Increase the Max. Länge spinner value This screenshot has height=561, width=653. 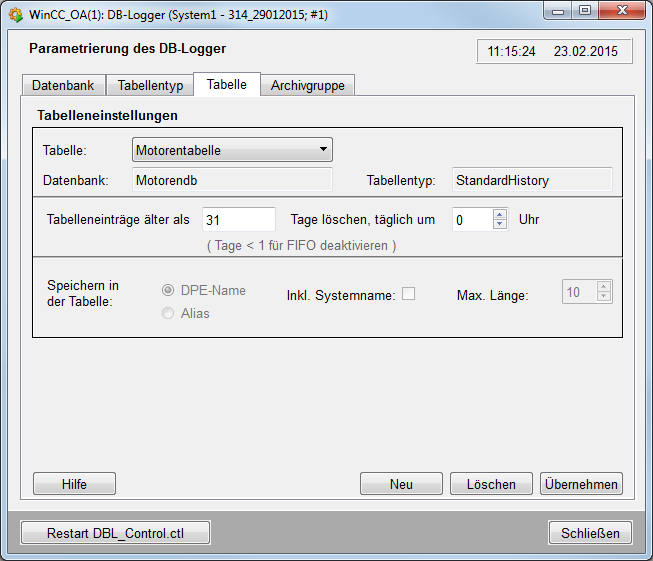coord(603,287)
